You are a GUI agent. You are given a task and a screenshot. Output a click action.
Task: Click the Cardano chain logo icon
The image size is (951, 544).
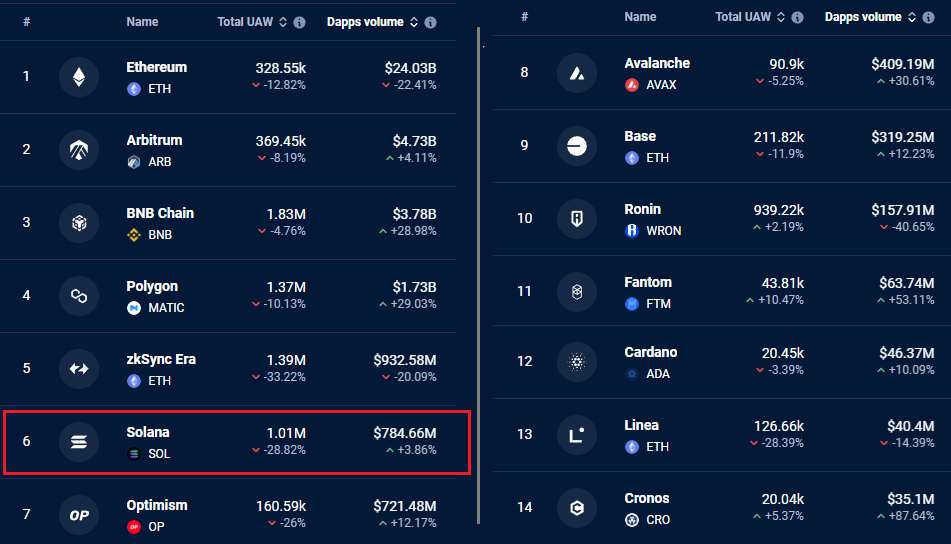pos(577,361)
